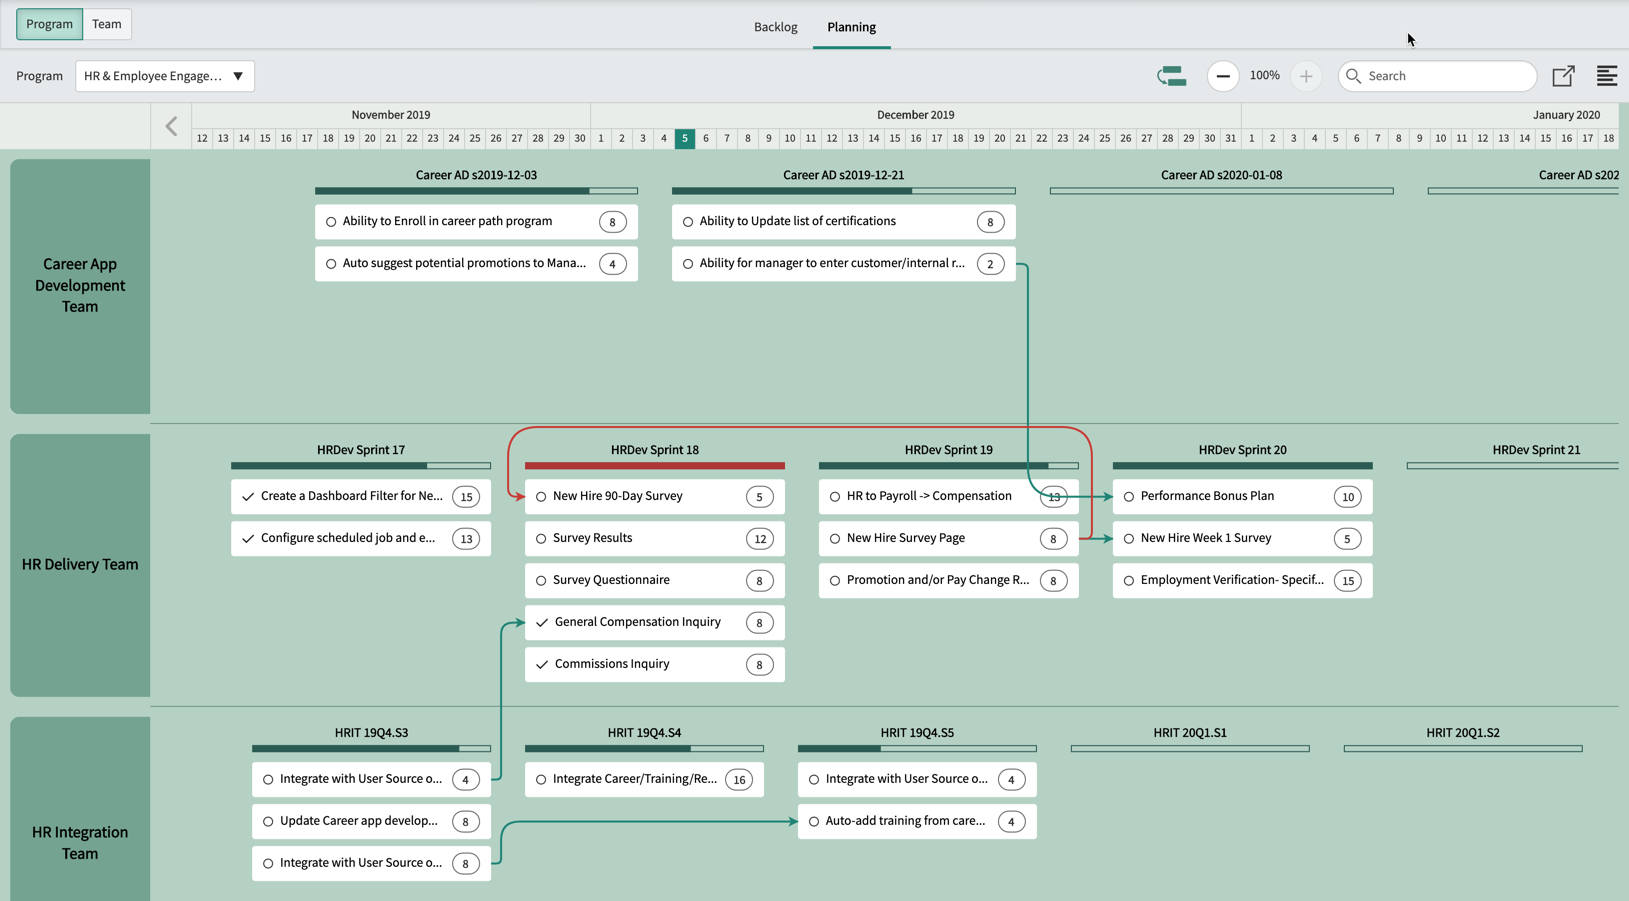Click the left chevron to scroll timeline back
Screen dimensions: 1629x901
point(172,126)
